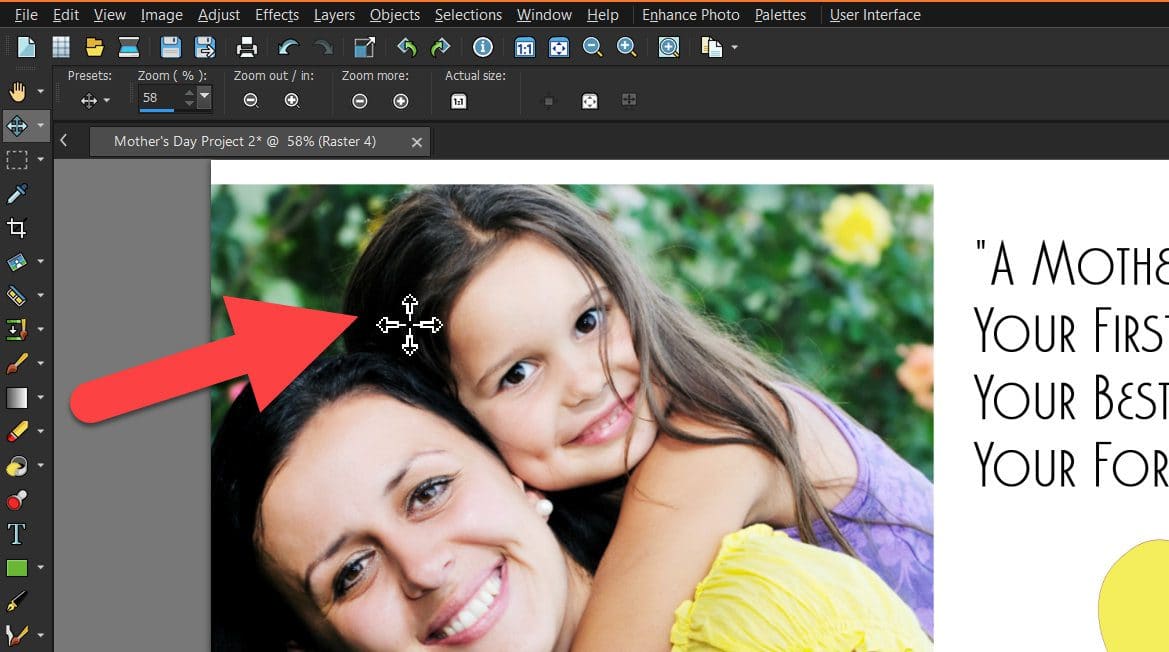Select the Text tool
The image size is (1169, 652).
pyautogui.click(x=16, y=533)
